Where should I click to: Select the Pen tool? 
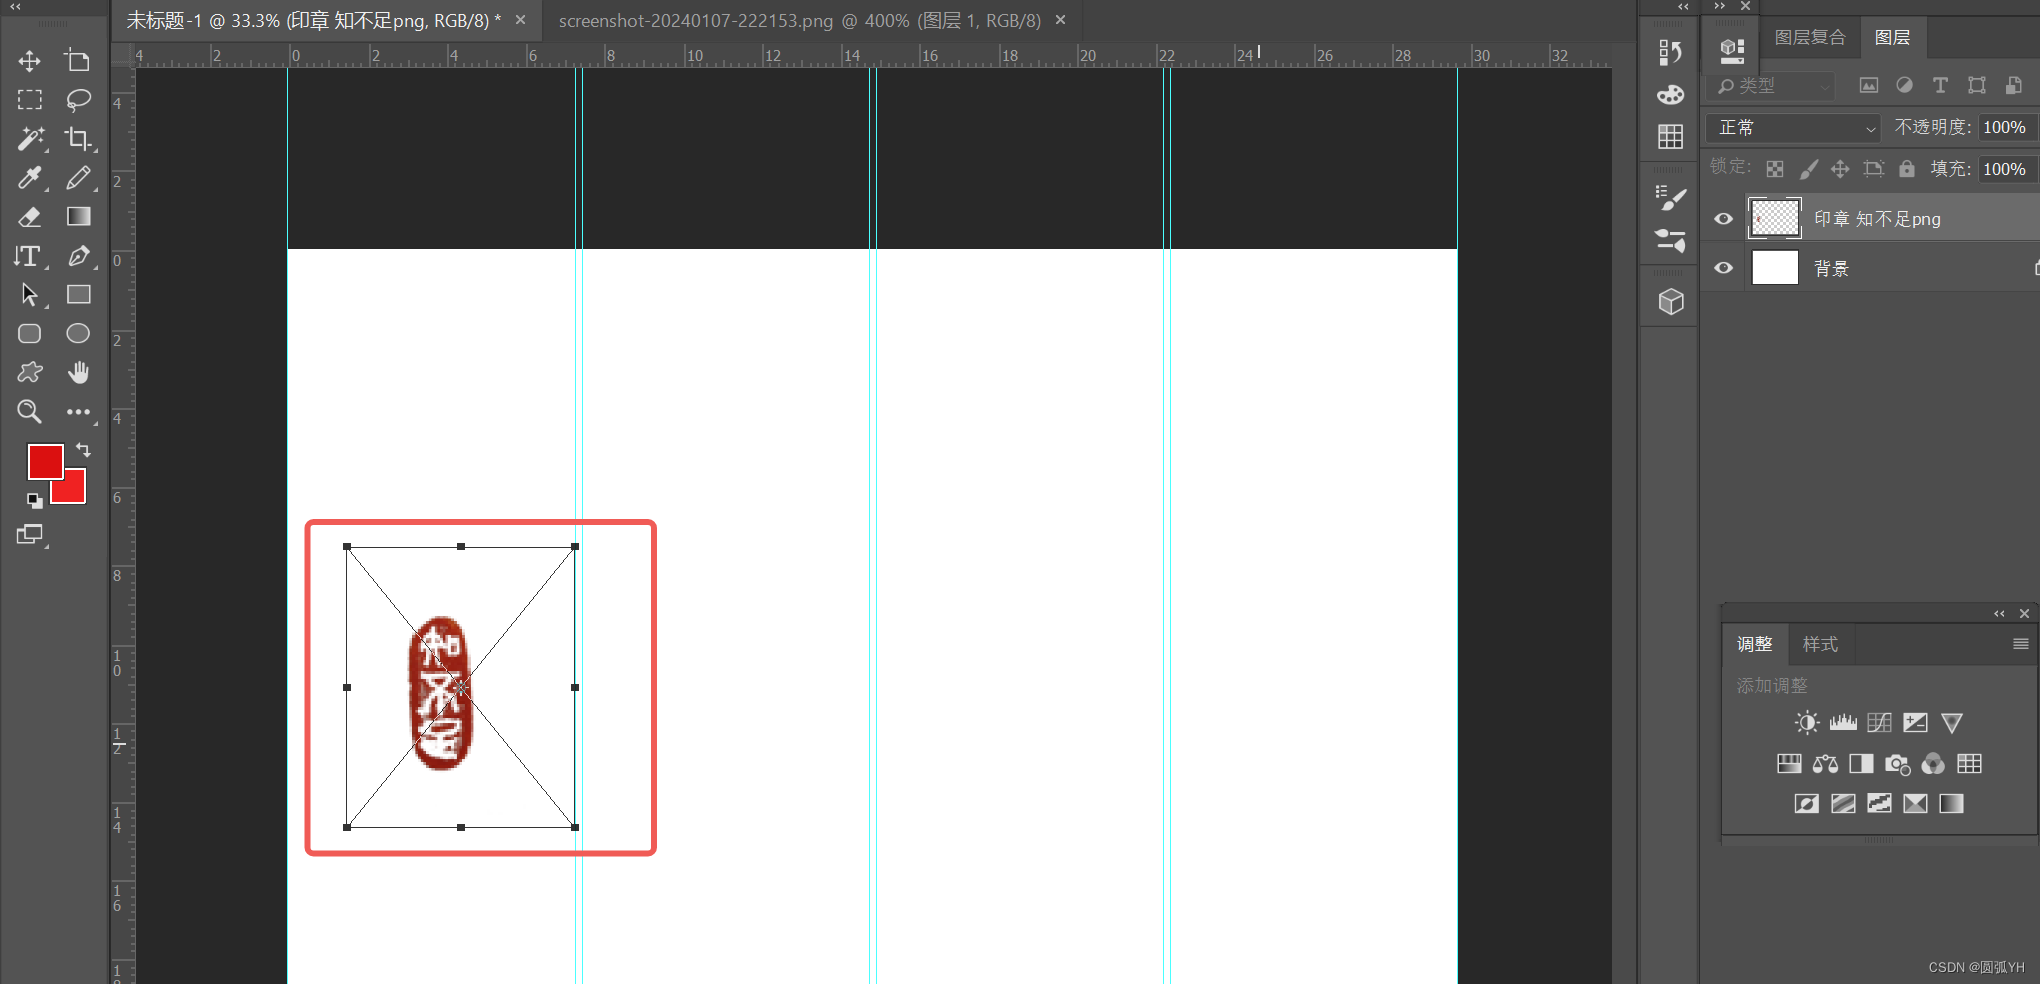[78, 256]
